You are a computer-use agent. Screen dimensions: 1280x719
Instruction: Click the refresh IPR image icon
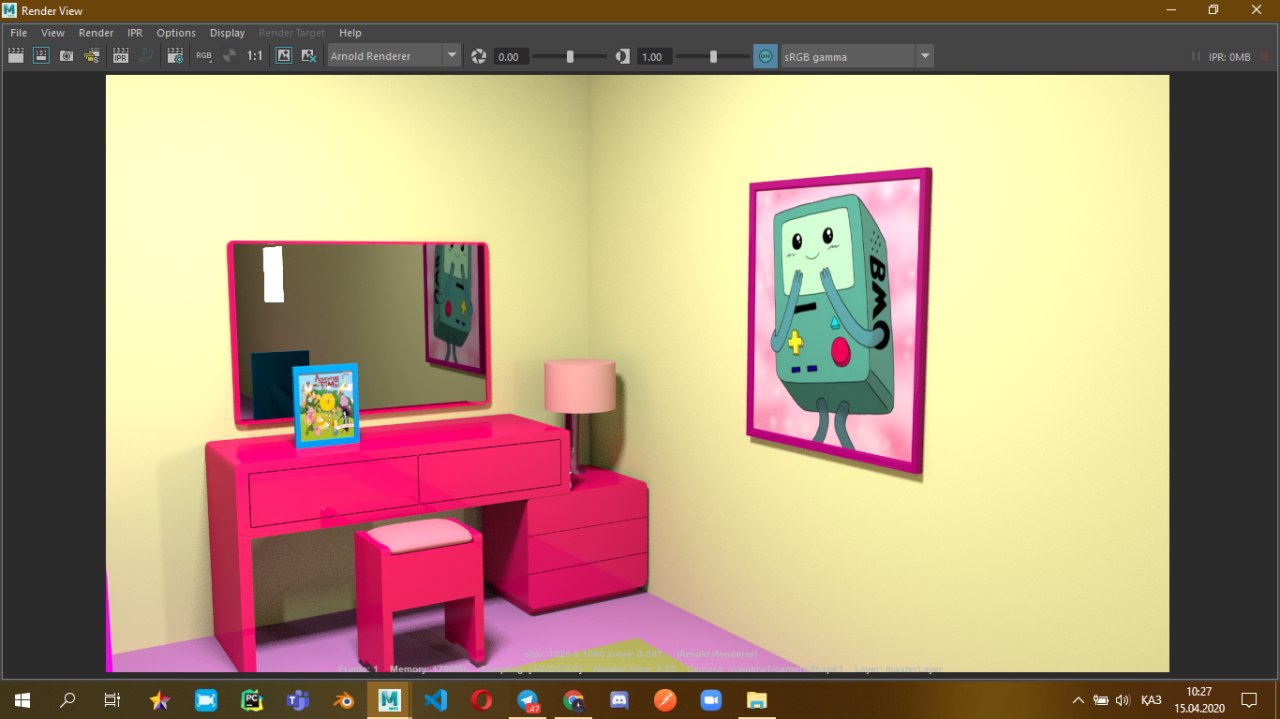coord(146,56)
